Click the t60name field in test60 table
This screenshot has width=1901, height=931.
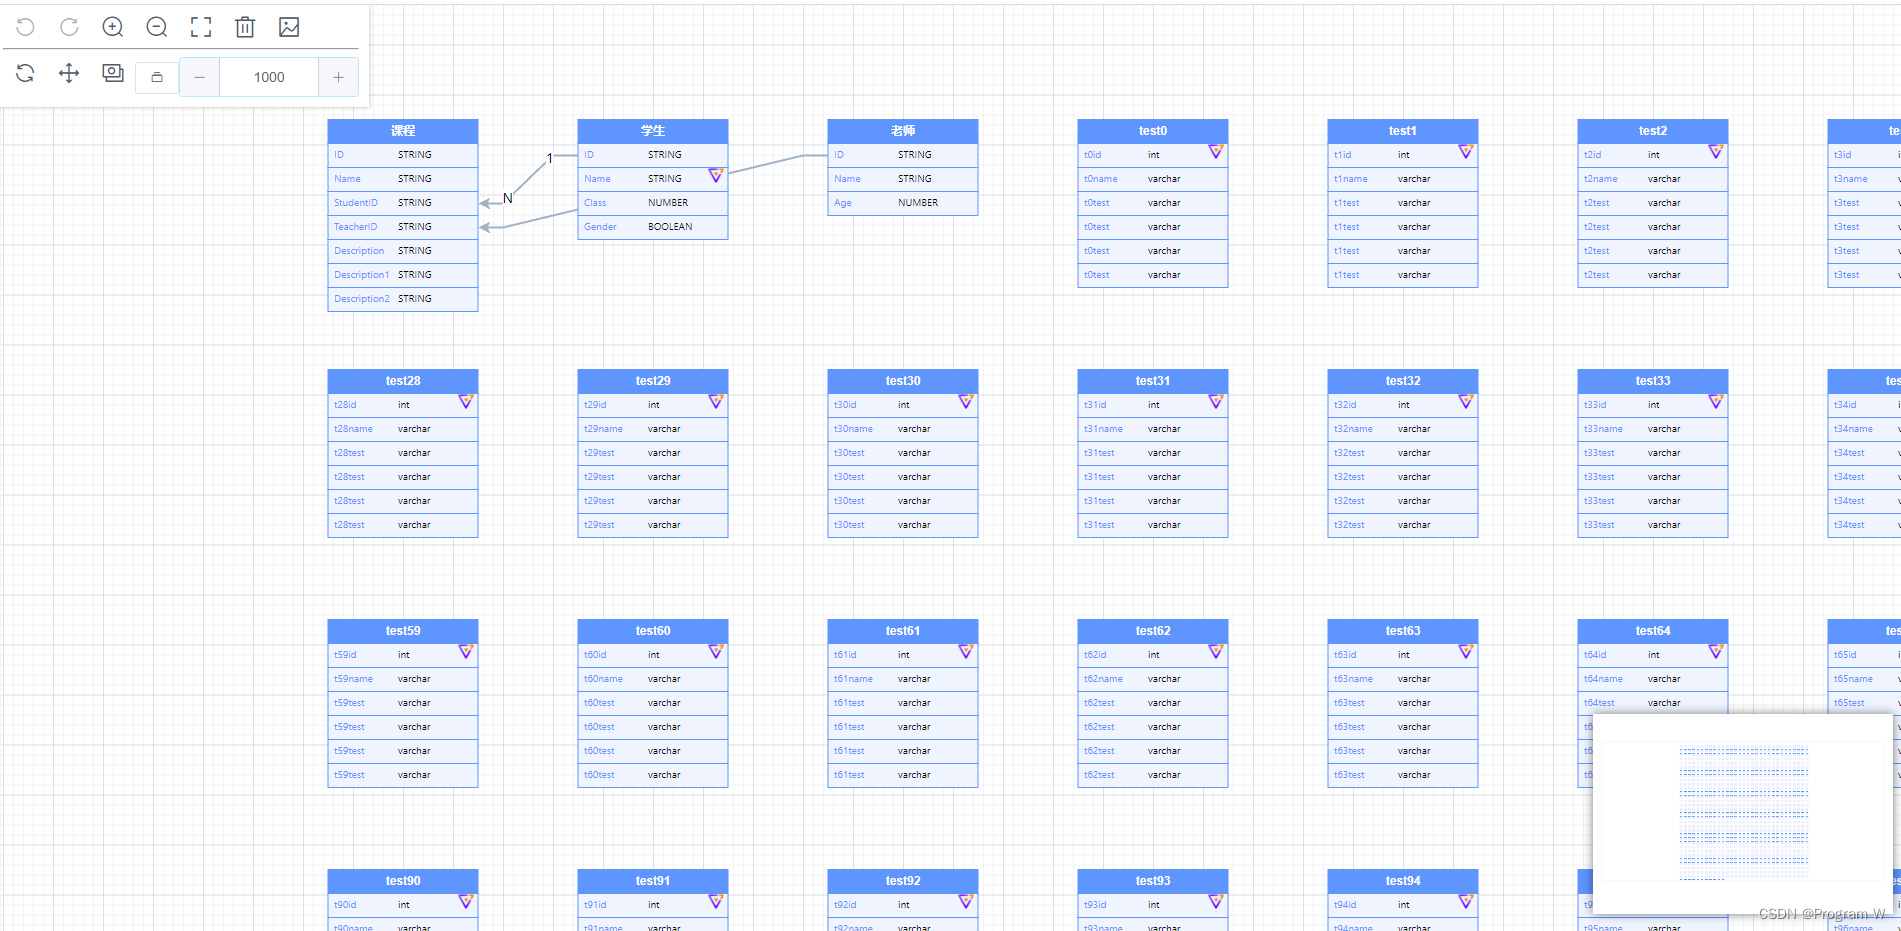coord(653,679)
